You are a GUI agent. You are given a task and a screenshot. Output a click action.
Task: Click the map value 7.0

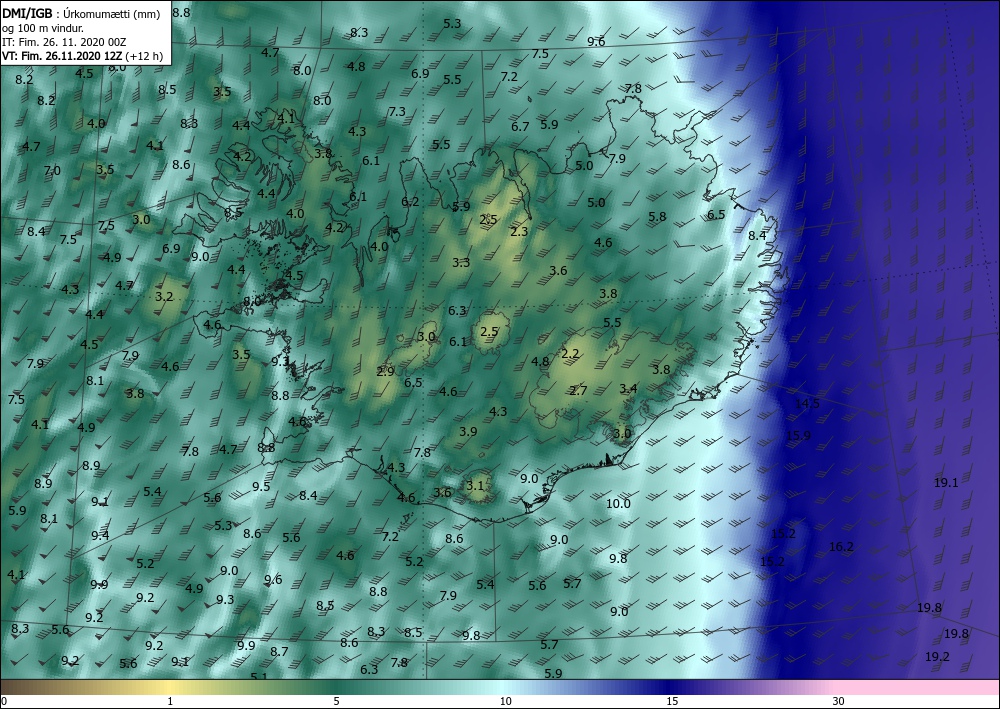52,171
